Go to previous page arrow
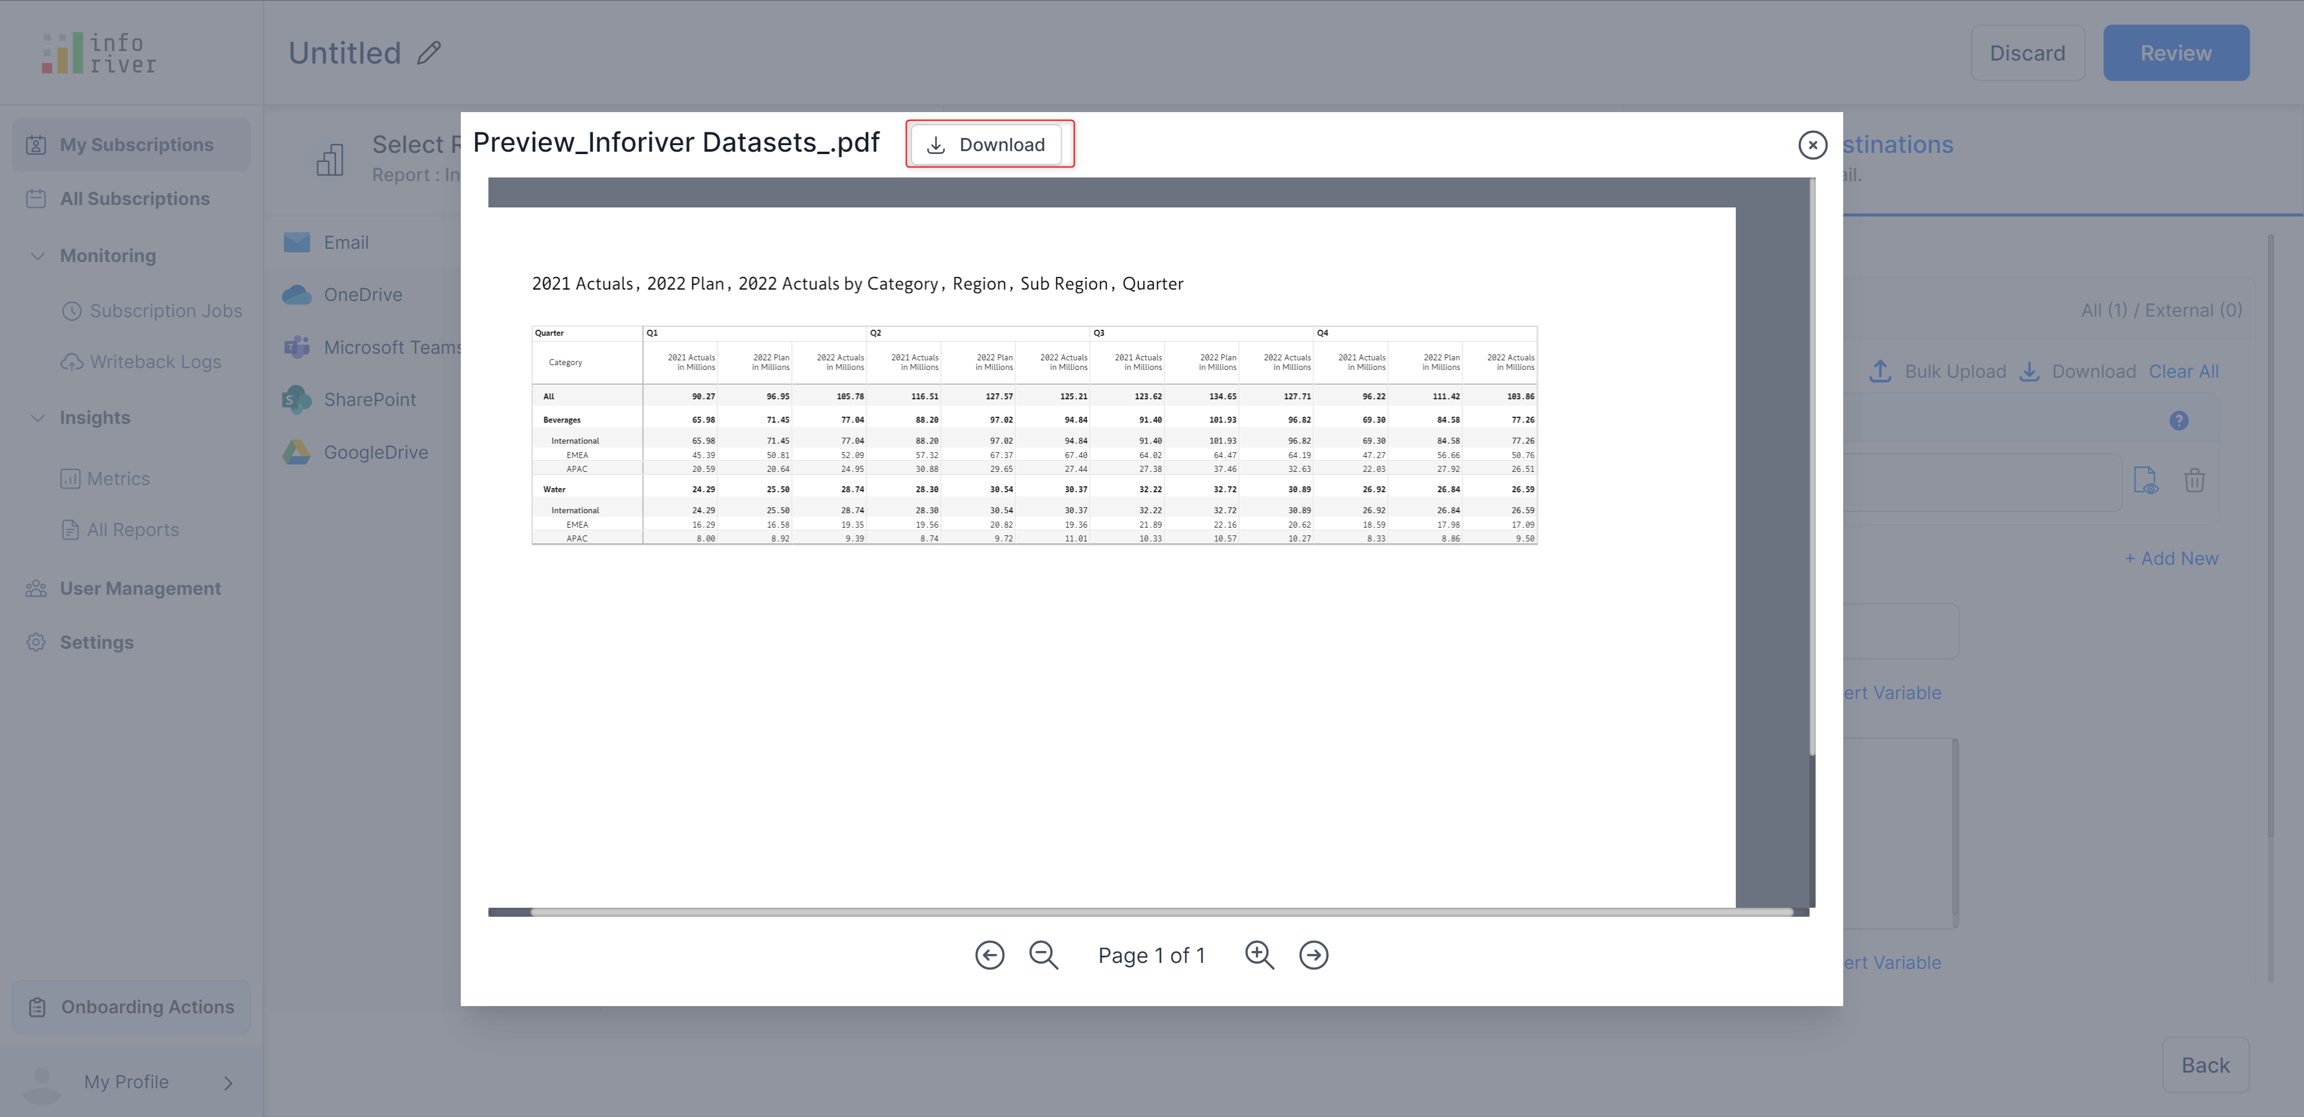Viewport: 2304px width, 1117px height. point(989,955)
